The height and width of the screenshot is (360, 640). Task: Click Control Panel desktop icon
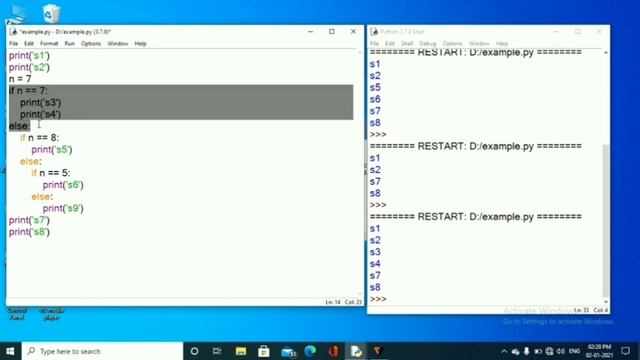17,314
